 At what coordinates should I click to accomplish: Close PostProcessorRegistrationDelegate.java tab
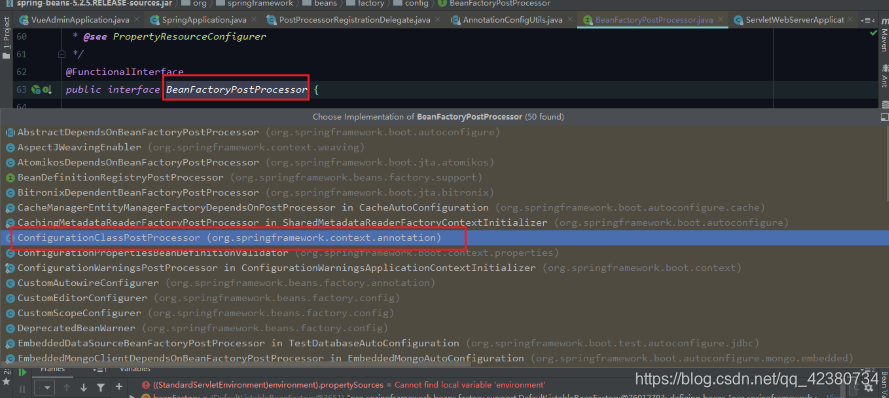(x=438, y=20)
